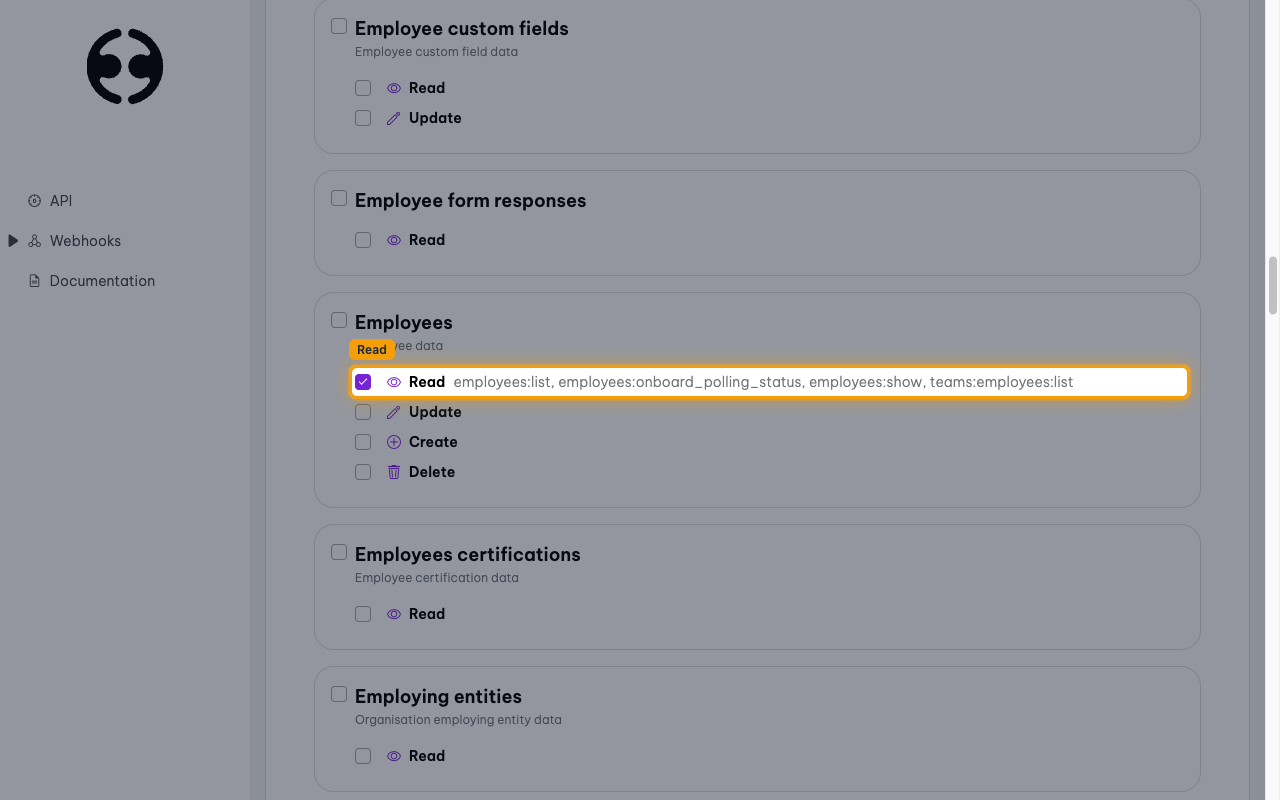This screenshot has height=800, width=1280.
Task: Click the Employee form responses heading
Action: coord(470,201)
